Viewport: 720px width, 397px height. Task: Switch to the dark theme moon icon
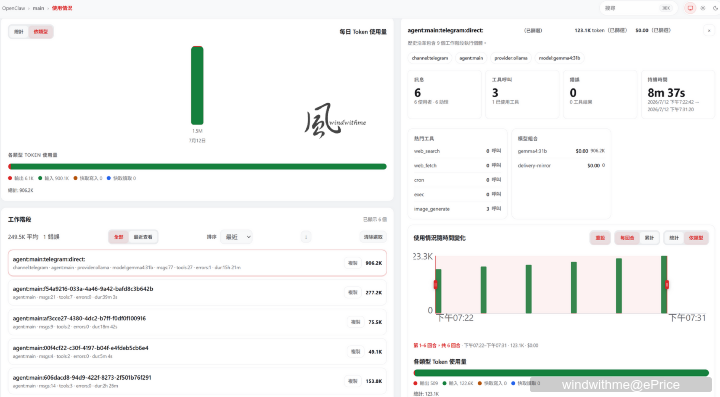(715, 8)
